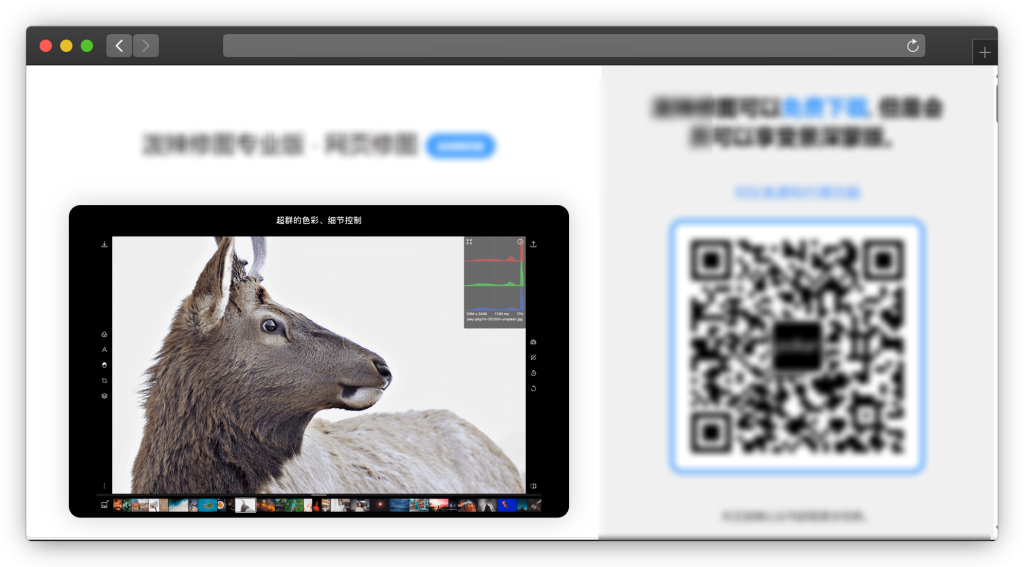Click the slashed circle icon on right toolbar
Viewport: 1024px width, 567px height.
click(533, 357)
